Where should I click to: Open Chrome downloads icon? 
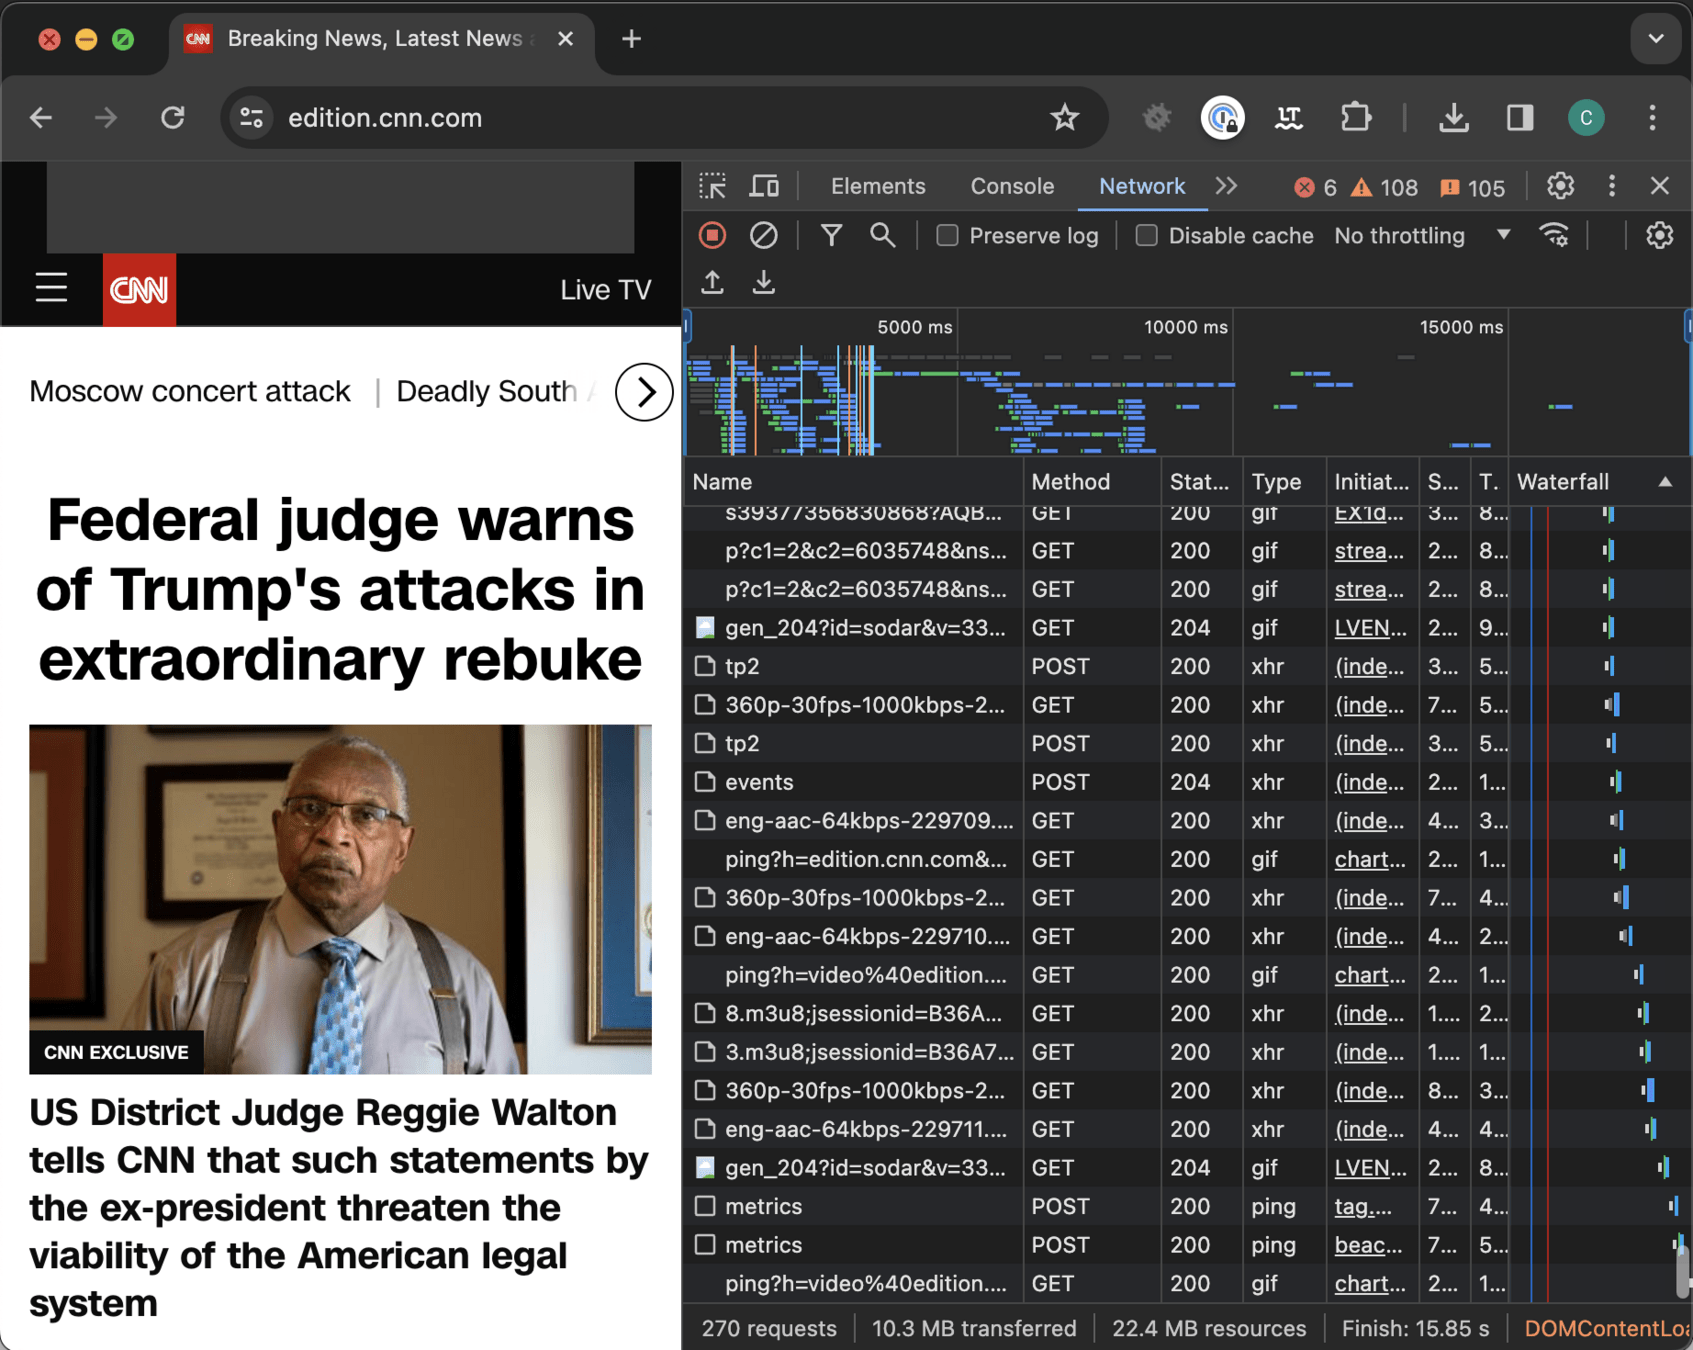[x=1453, y=118]
